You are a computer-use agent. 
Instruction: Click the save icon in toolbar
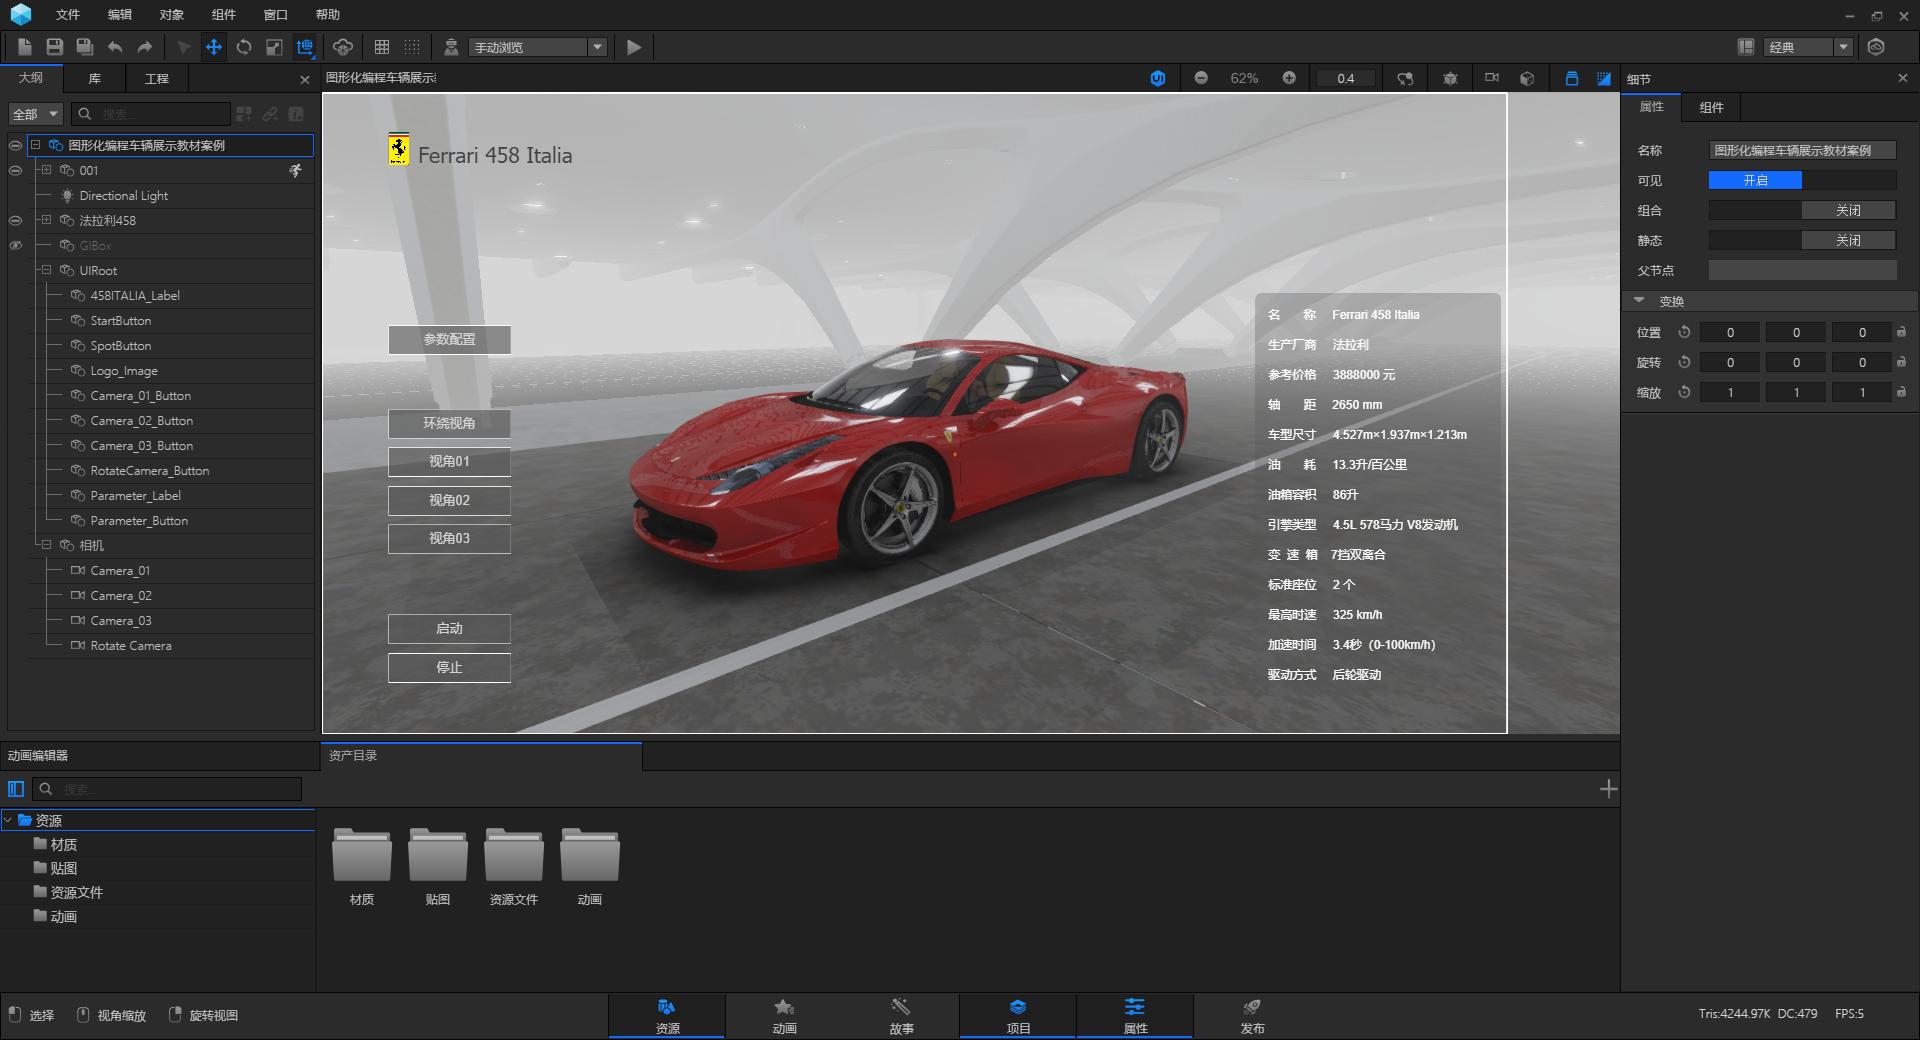coord(55,47)
